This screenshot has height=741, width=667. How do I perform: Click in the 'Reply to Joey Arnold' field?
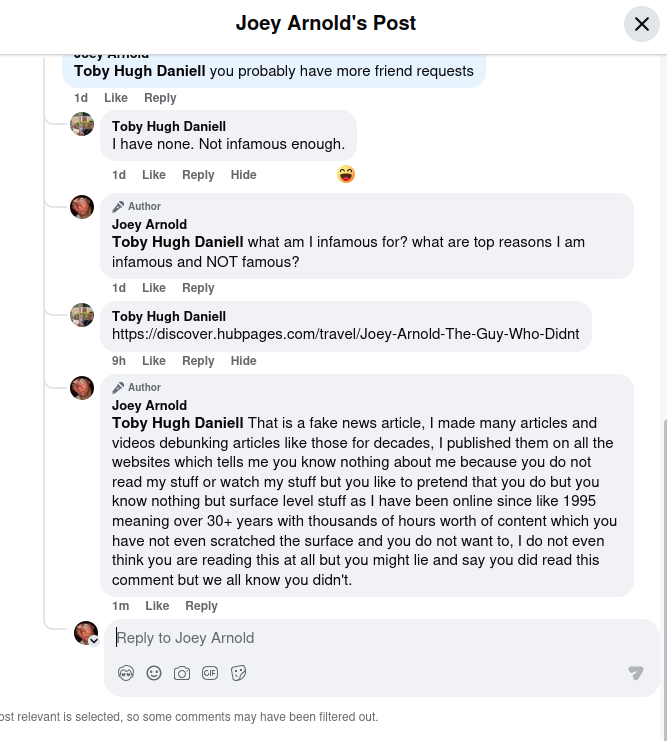click(x=380, y=638)
